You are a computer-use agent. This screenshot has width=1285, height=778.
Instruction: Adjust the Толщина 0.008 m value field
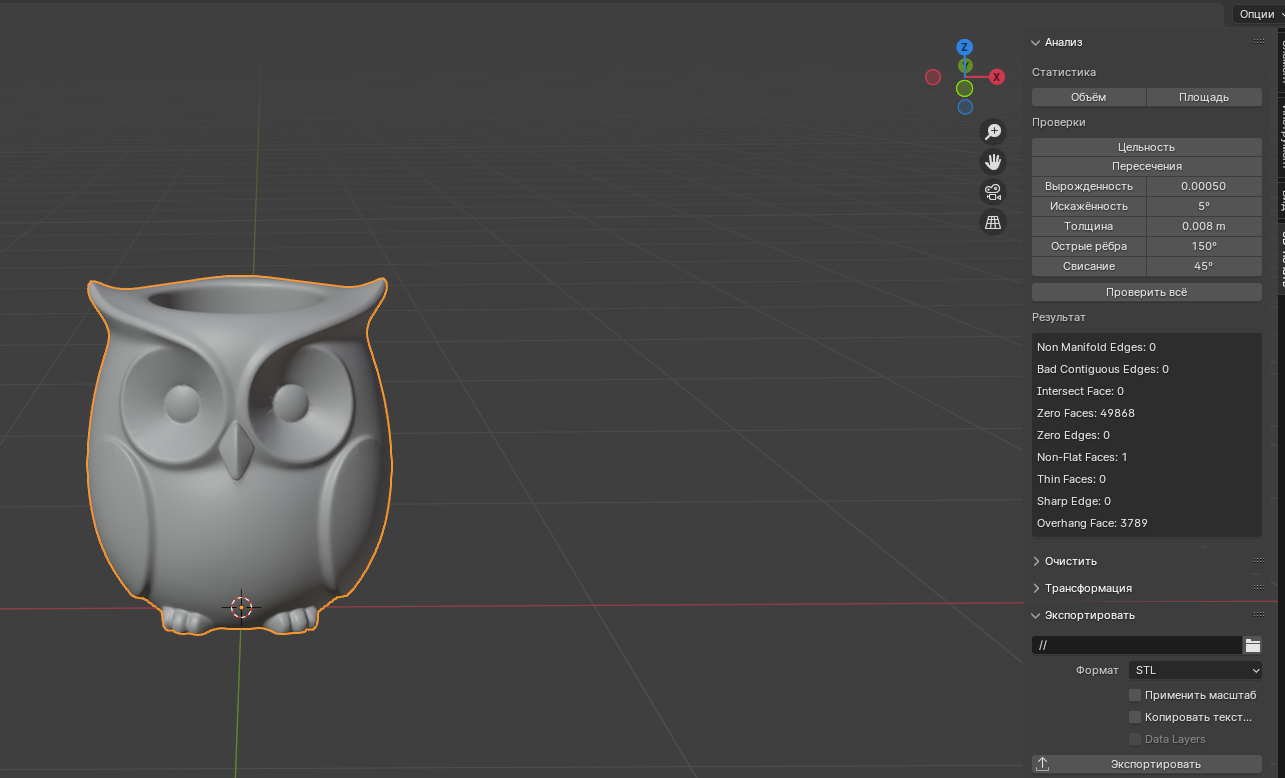1203,226
